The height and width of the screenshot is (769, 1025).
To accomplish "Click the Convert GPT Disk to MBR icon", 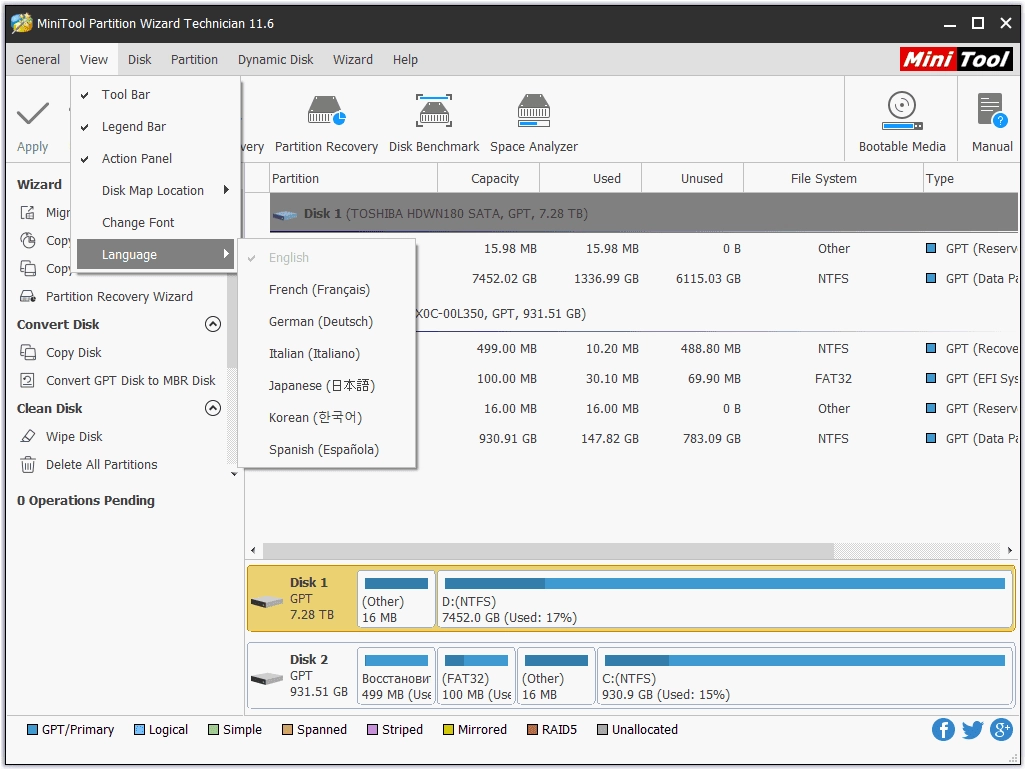I will click(27, 381).
